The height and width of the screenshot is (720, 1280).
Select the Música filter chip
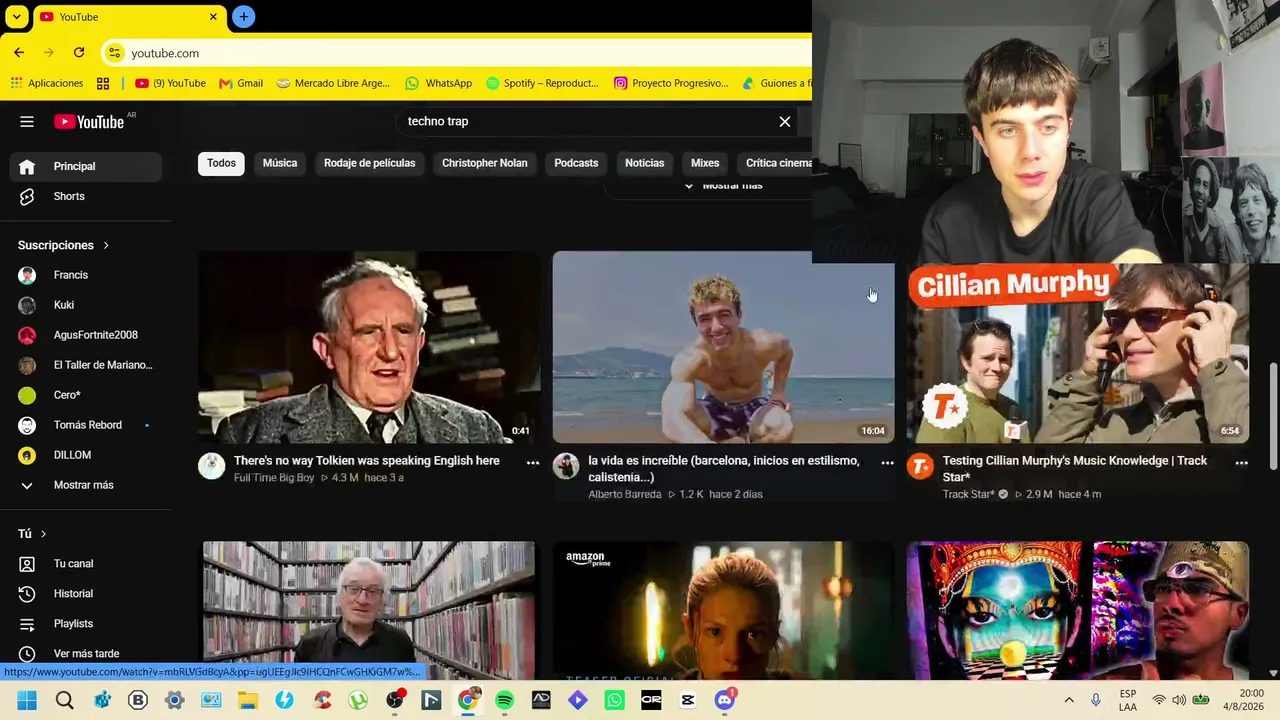280,163
